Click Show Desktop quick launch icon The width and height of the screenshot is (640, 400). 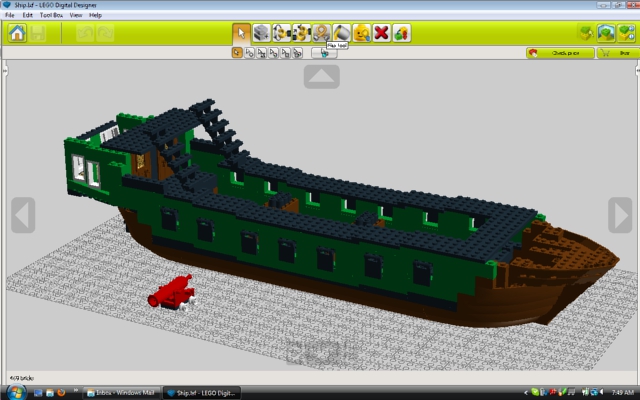(38, 393)
